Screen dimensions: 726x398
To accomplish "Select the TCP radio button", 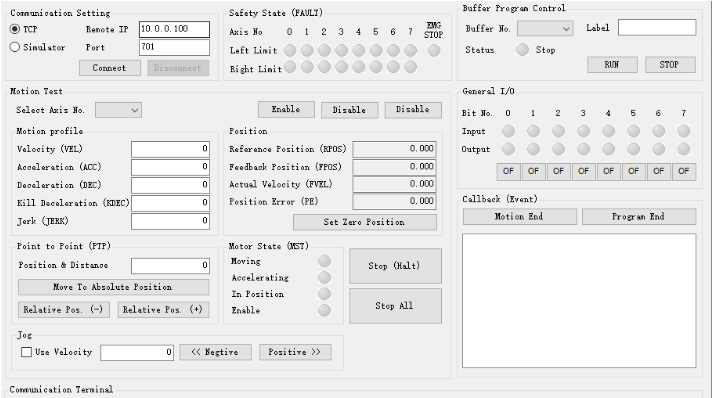I will click(x=15, y=29).
